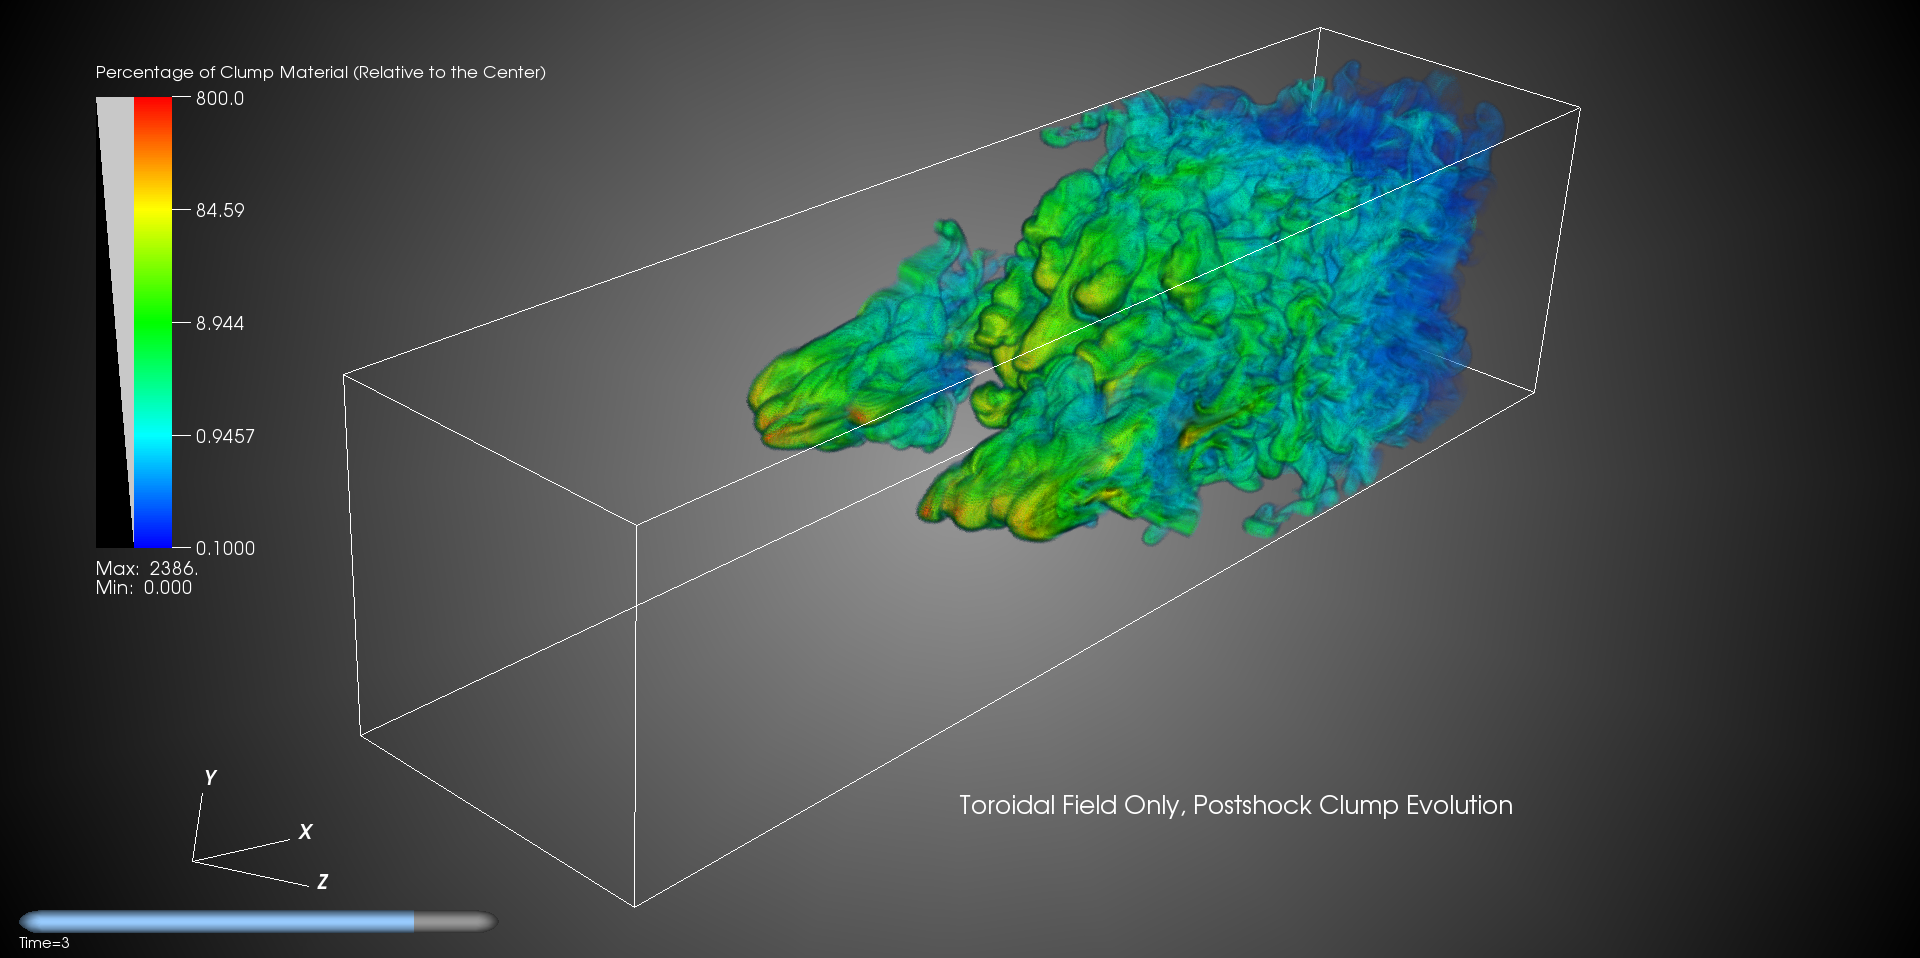This screenshot has height=958, width=1920.
Task: Click the 0.9457 legend tick label
Action: (x=225, y=436)
